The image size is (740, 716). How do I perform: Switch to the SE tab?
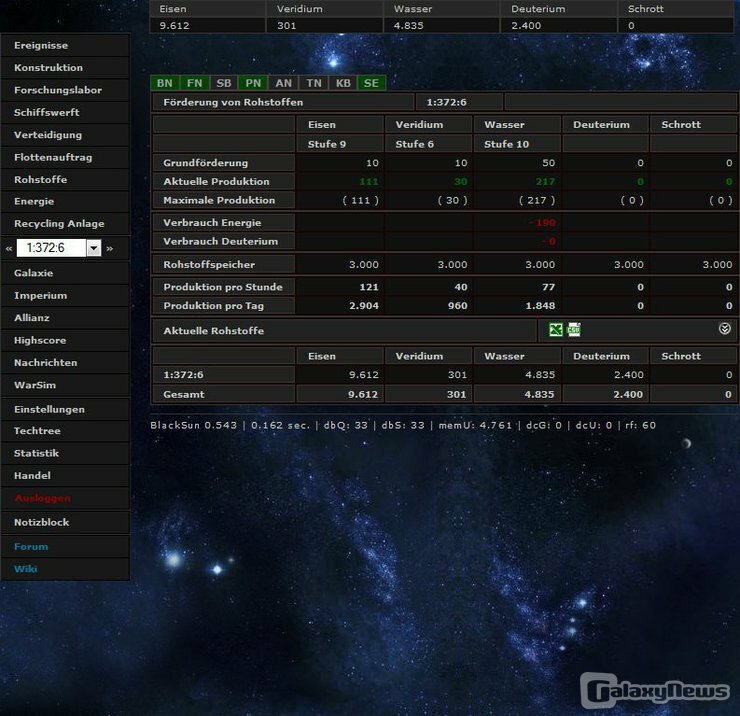point(371,83)
